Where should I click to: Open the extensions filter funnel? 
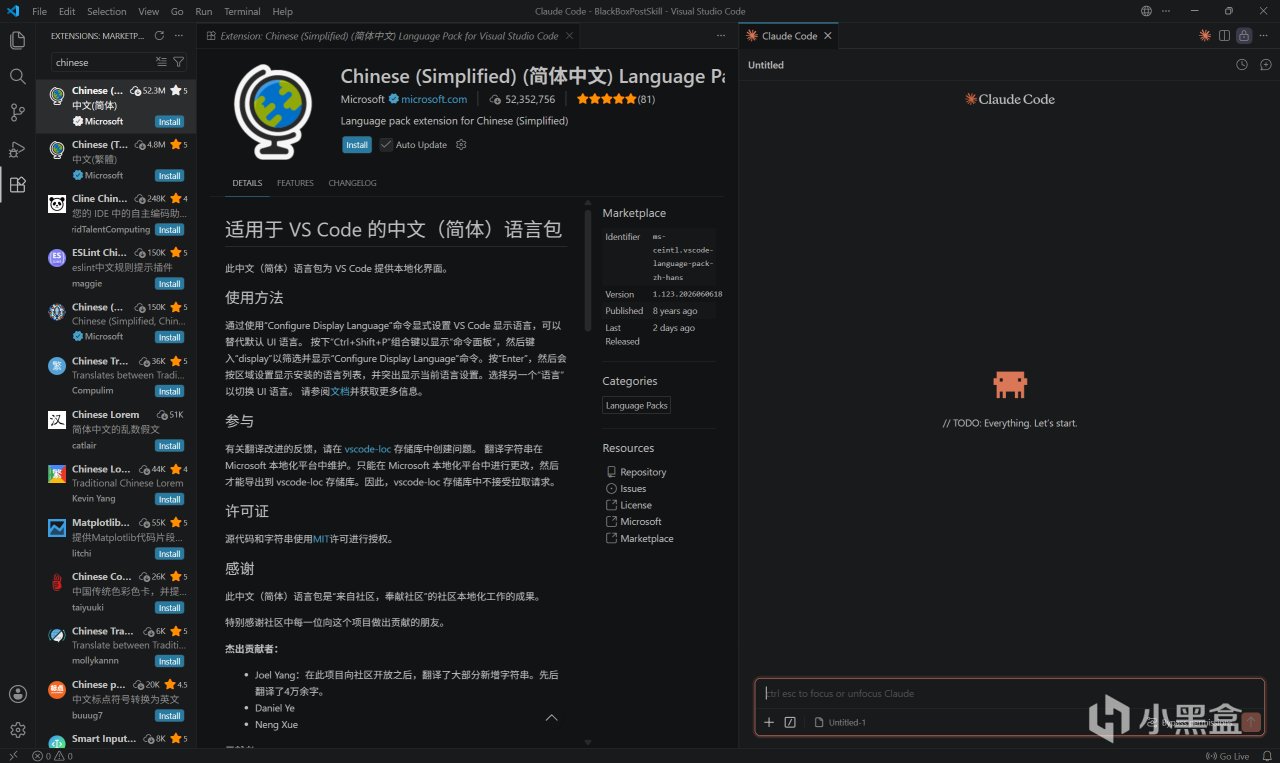click(x=179, y=62)
